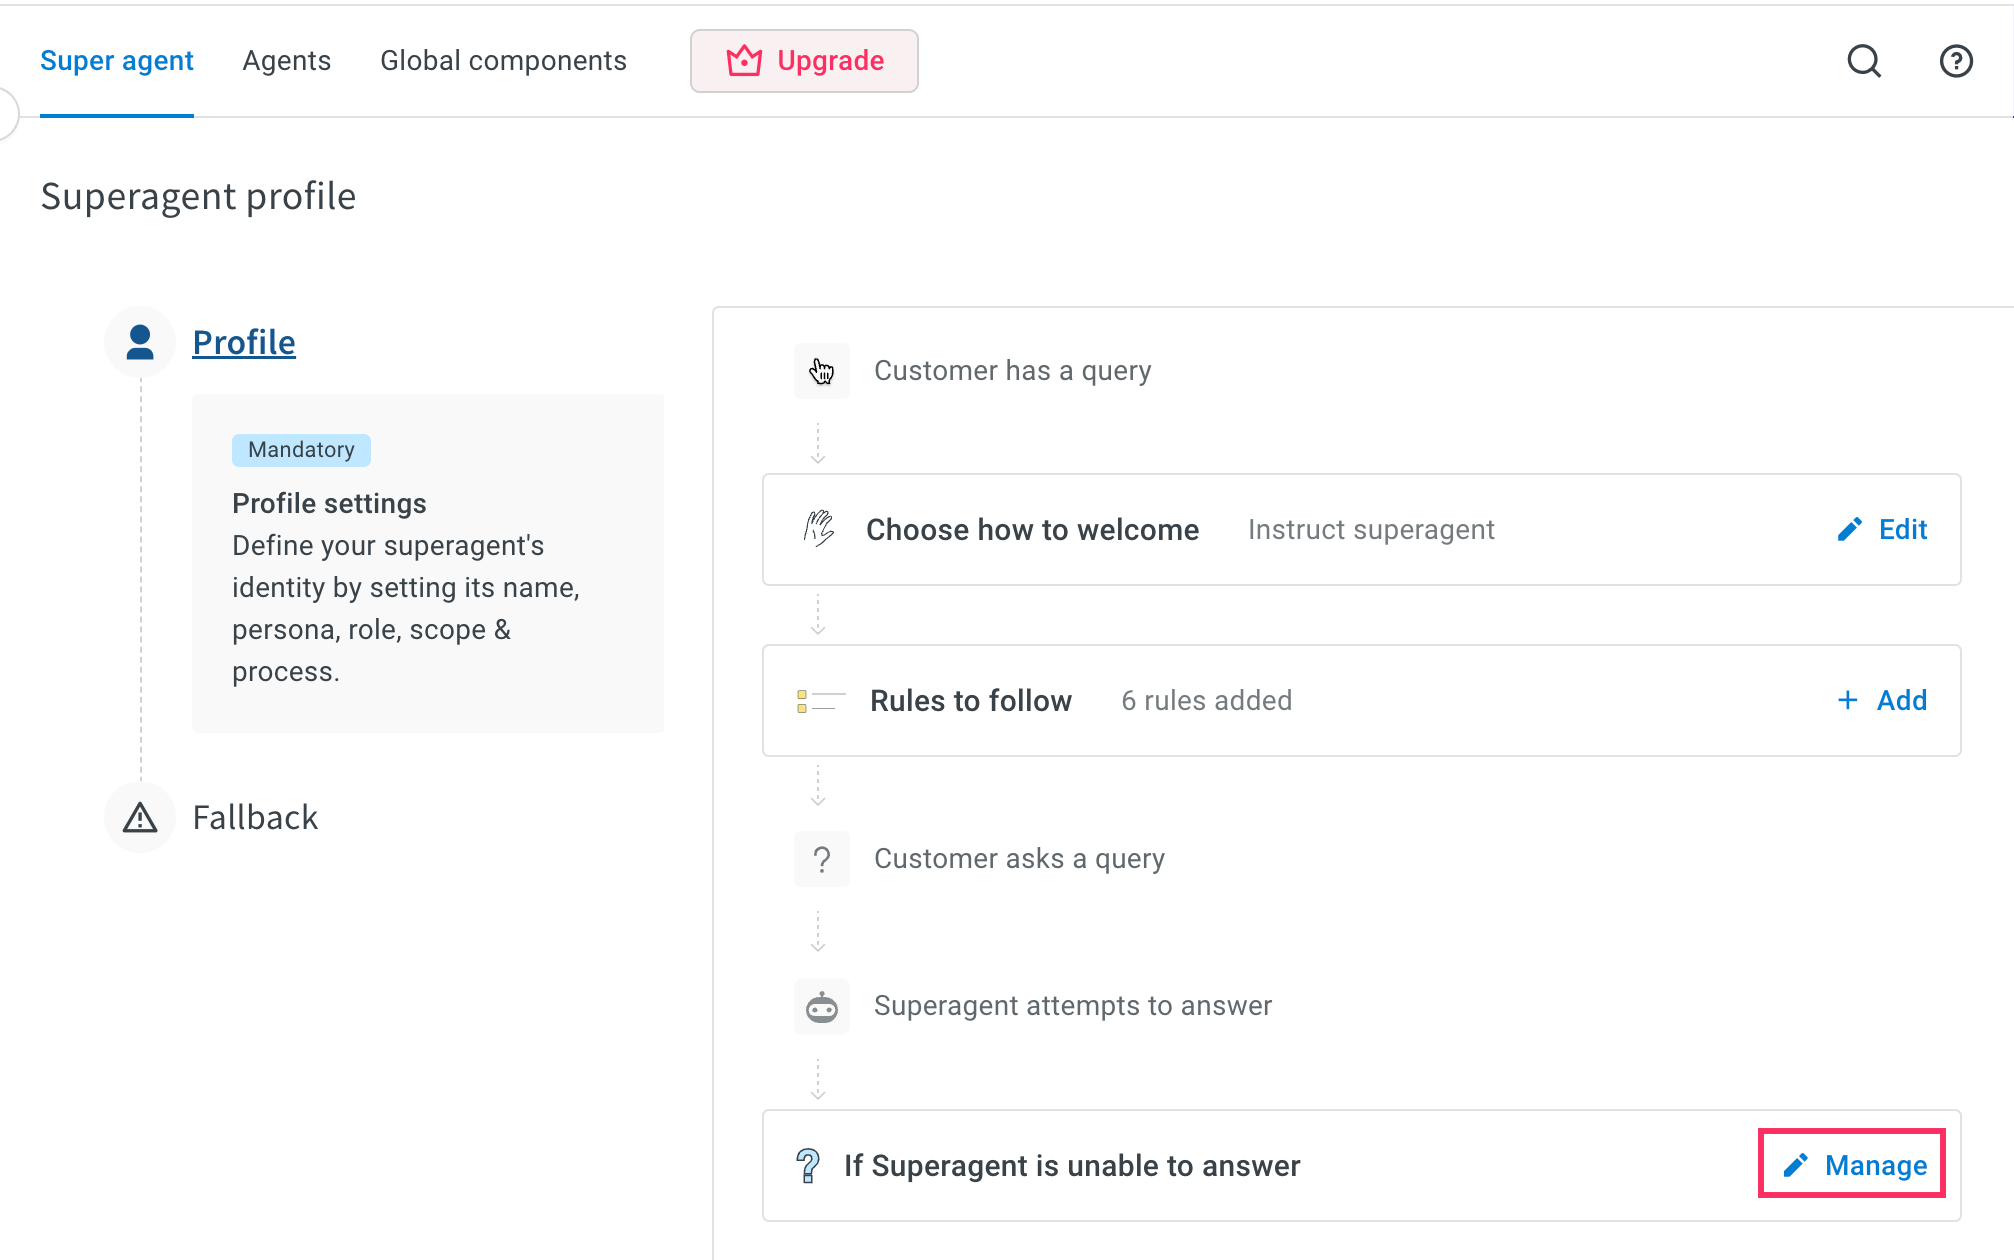Click the question mark icon beside unable to answer
Image resolution: width=2014 pixels, height=1260 pixels.
[807, 1166]
